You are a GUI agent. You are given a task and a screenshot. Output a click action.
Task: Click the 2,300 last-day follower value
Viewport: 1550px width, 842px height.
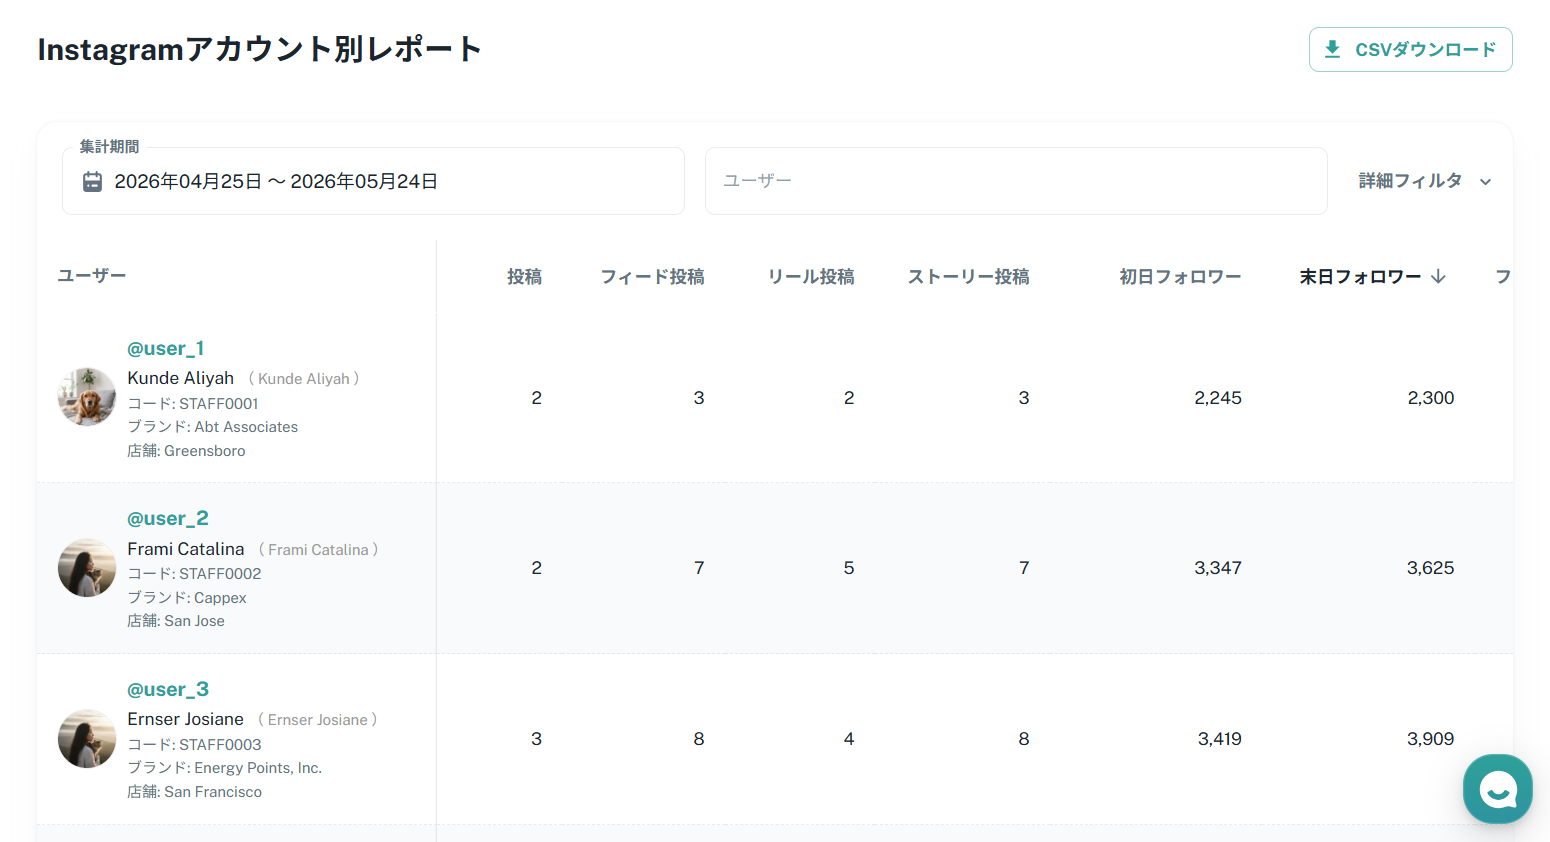[x=1431, y=398]
